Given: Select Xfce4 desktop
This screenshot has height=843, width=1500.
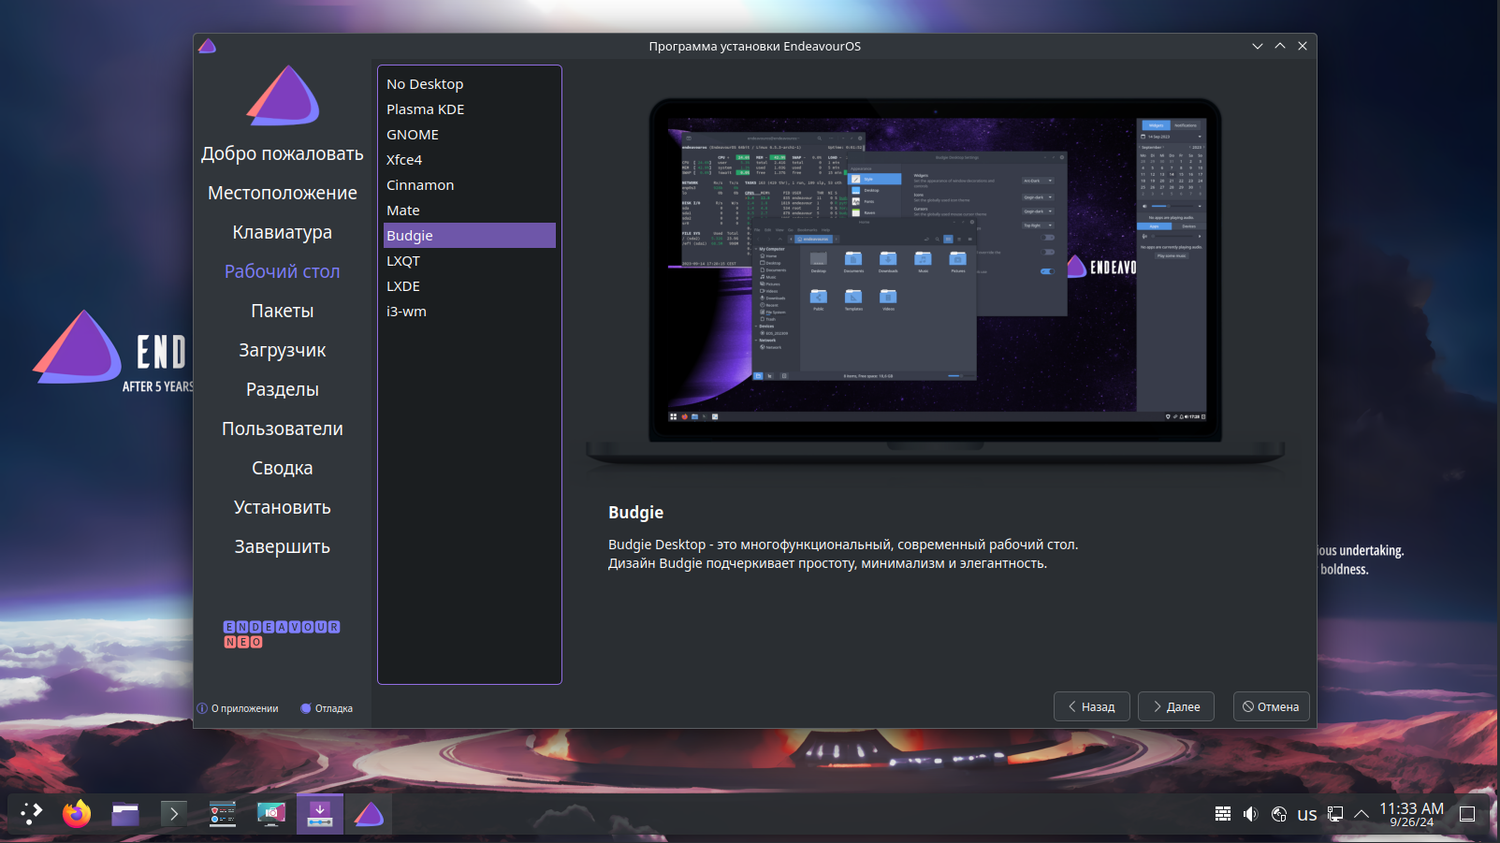Looking at the screenshot, I should [469, 159].
